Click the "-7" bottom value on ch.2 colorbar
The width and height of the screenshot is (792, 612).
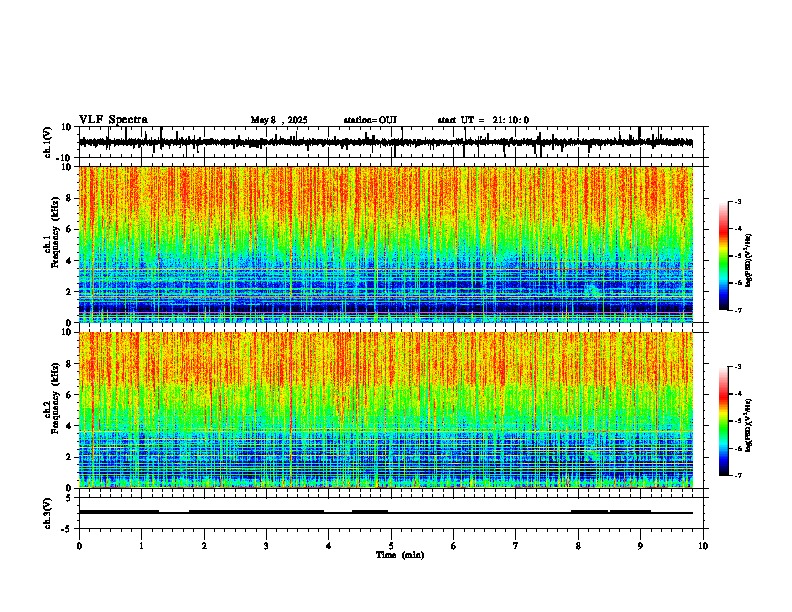[737, 475]
